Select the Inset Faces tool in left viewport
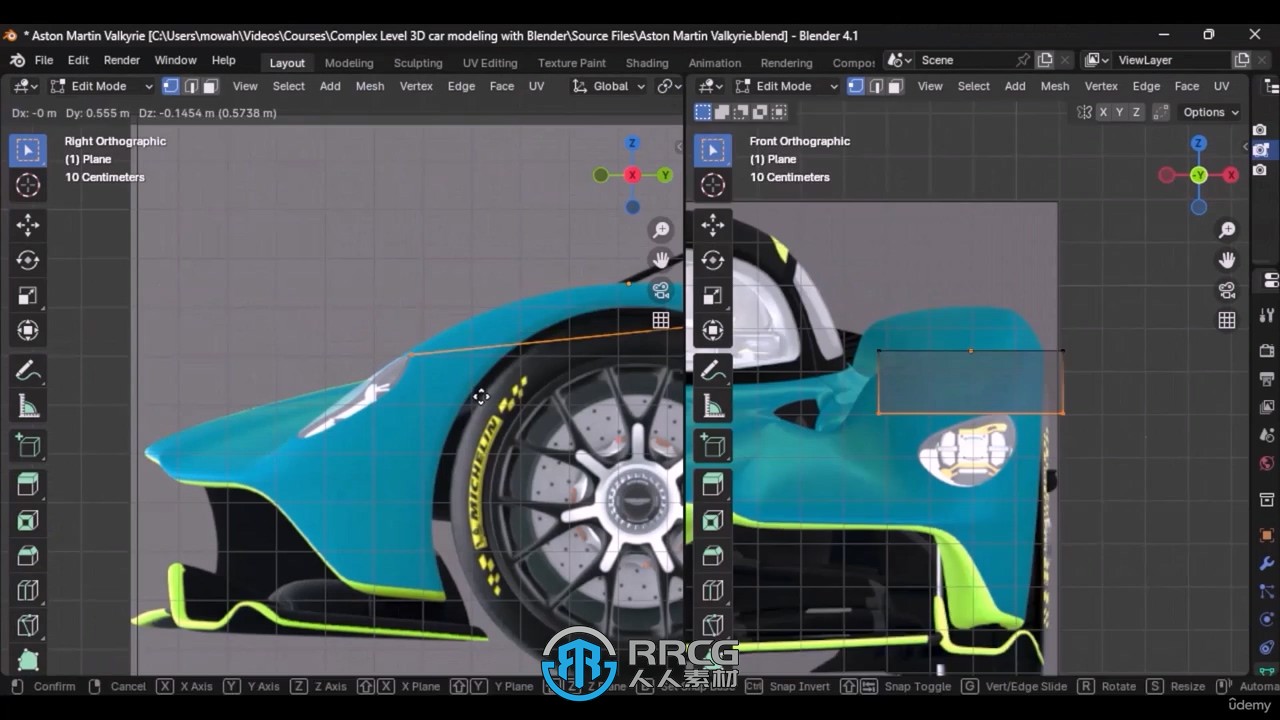 (28, 520)
